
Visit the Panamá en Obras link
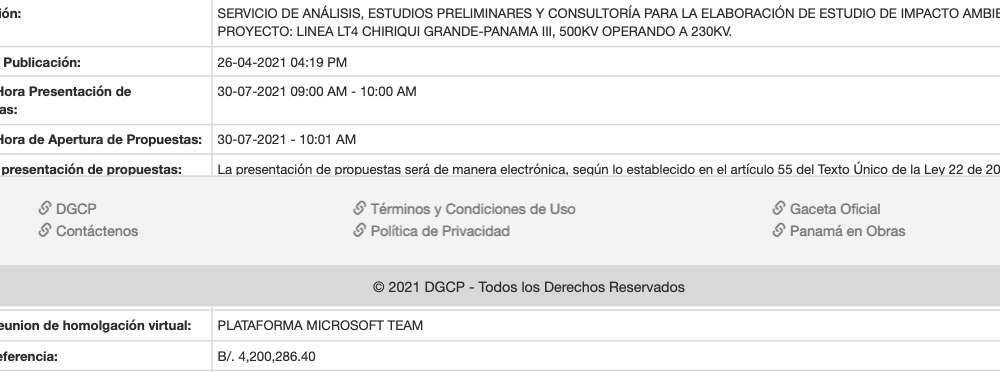[847, 231]
